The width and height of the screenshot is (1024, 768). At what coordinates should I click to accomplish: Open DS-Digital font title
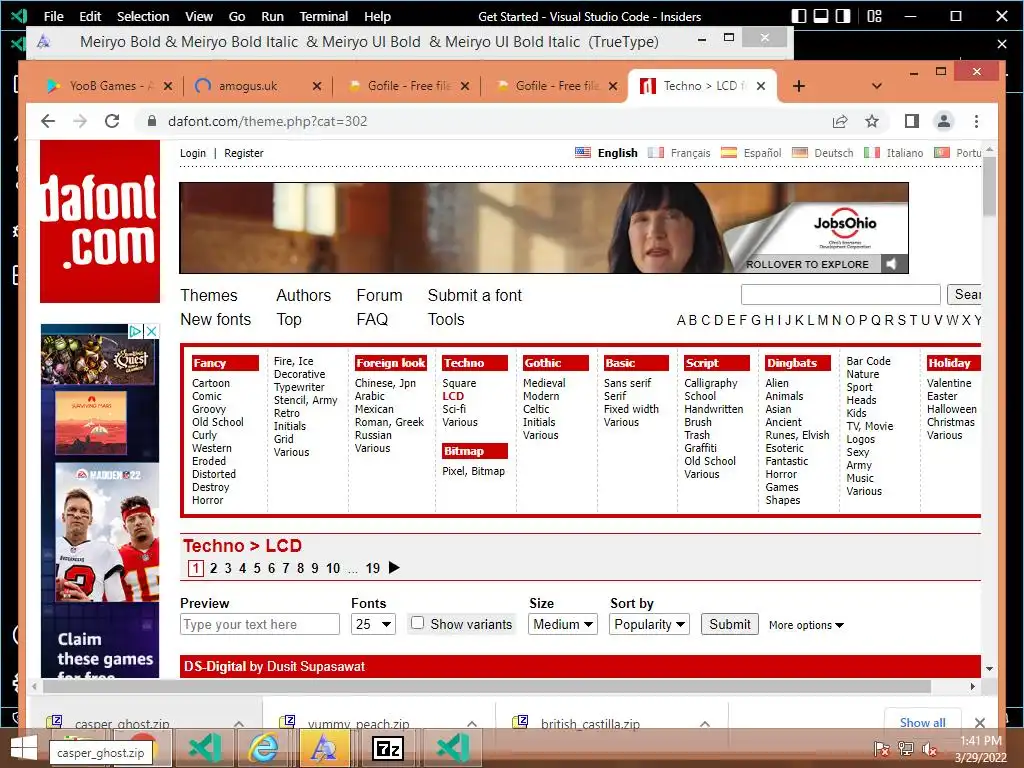tap(215, 666)
